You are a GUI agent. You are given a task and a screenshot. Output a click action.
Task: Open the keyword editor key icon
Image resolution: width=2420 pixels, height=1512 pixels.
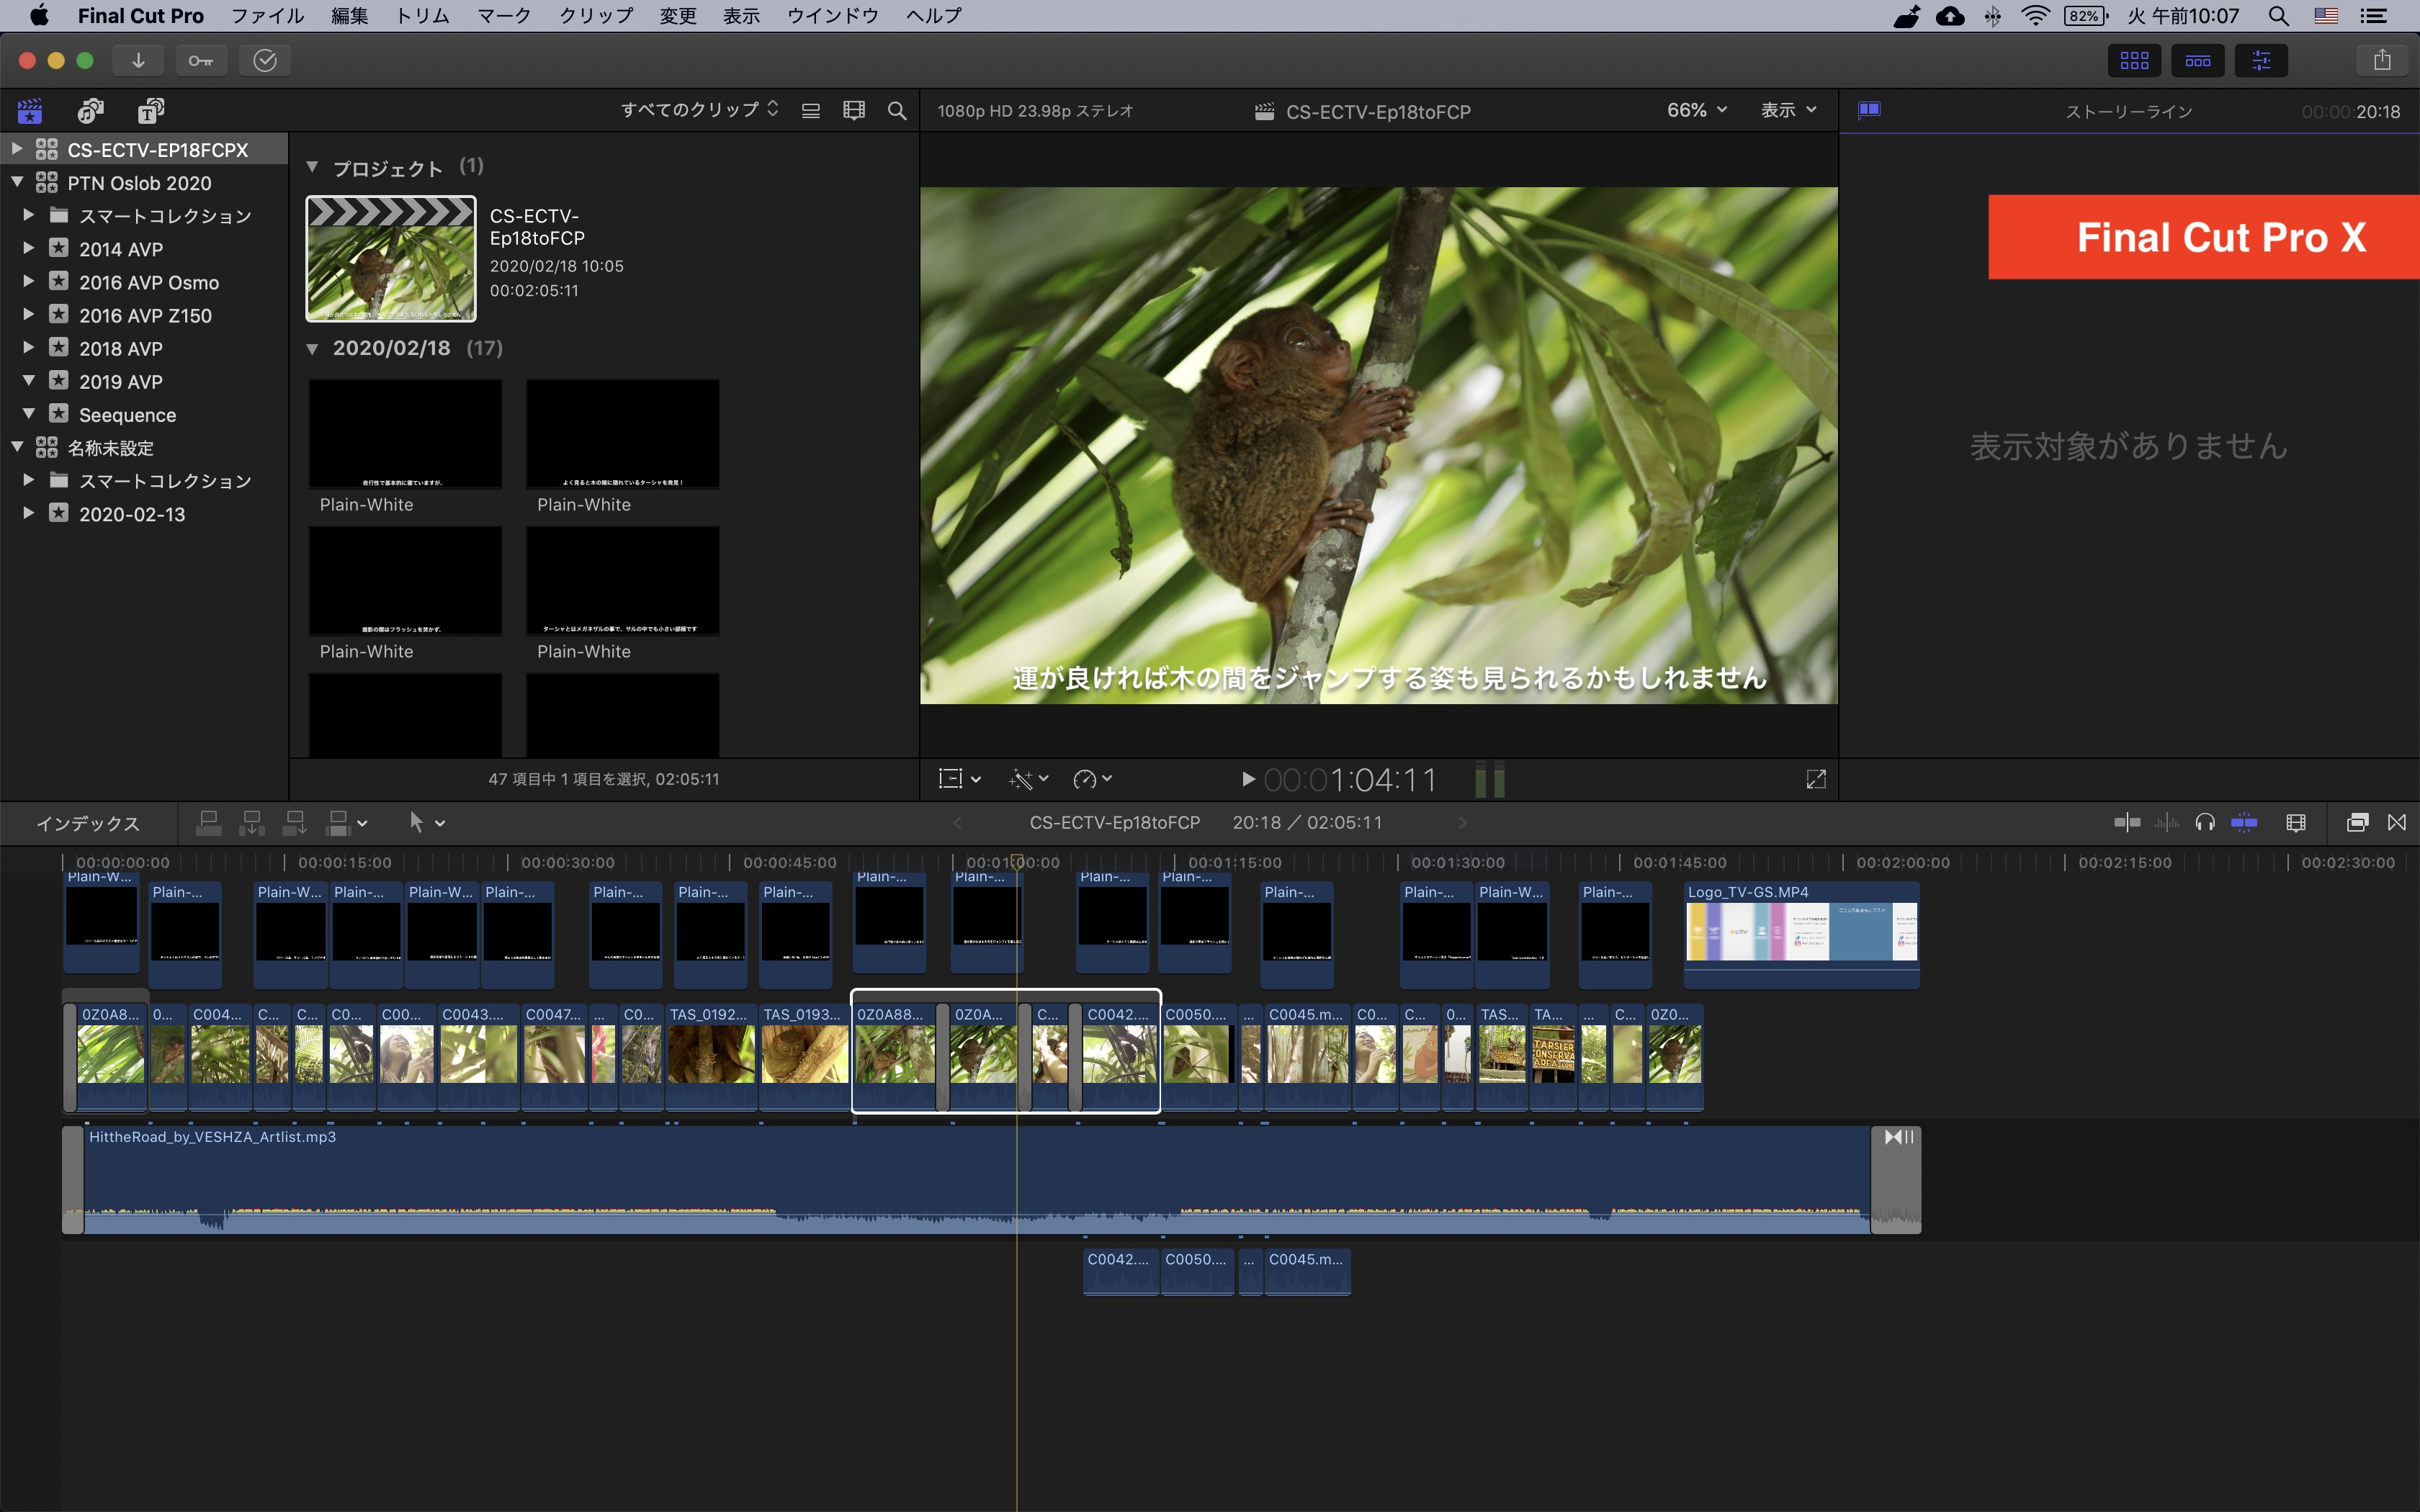tap(200, 60)
